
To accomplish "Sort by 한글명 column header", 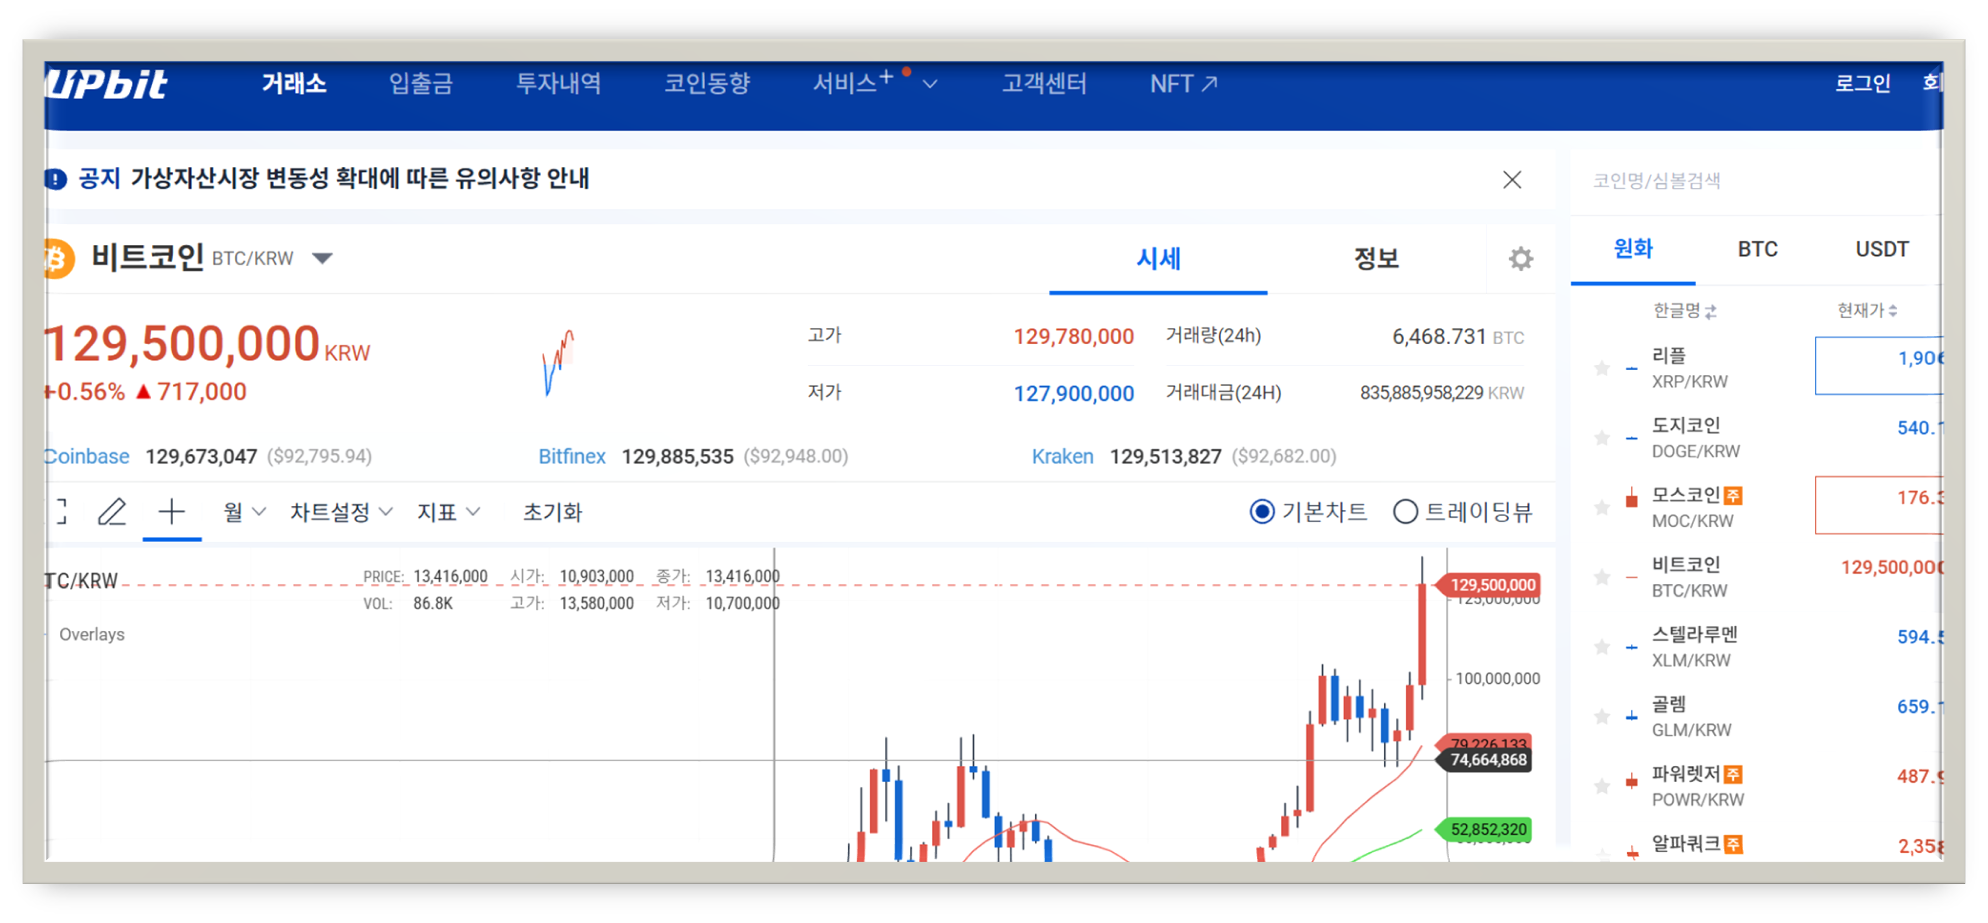I will [1685, 311].
